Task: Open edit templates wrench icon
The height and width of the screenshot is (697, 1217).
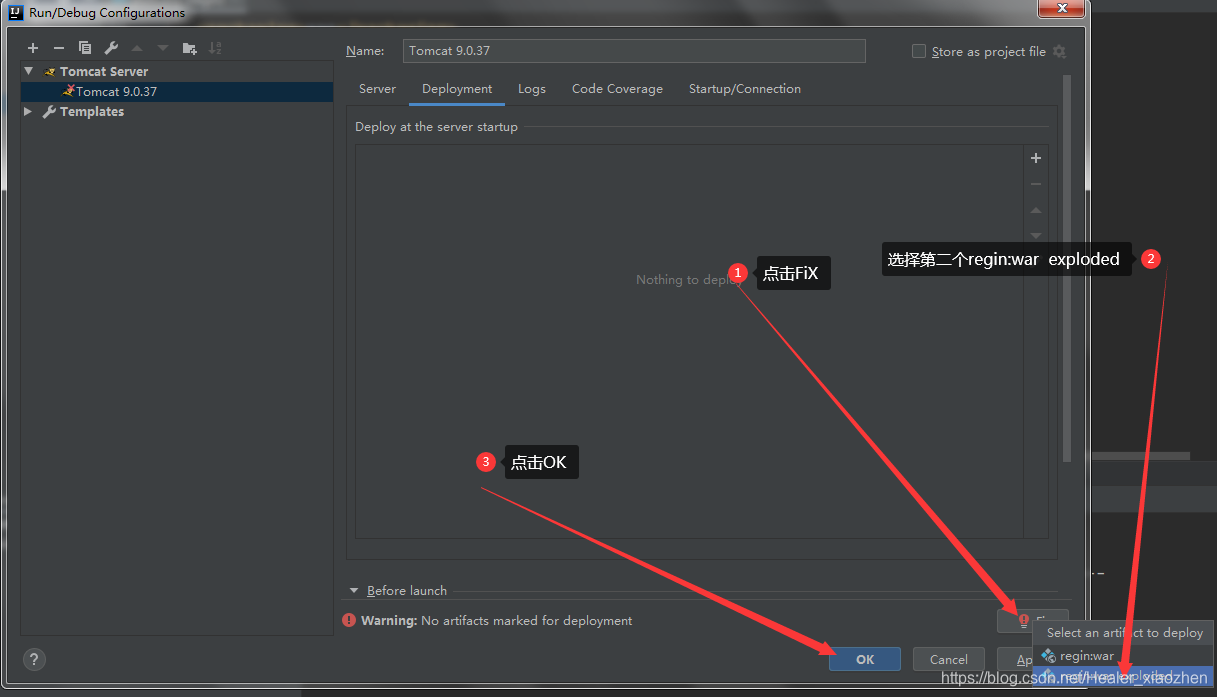Action: pos(111,48)
